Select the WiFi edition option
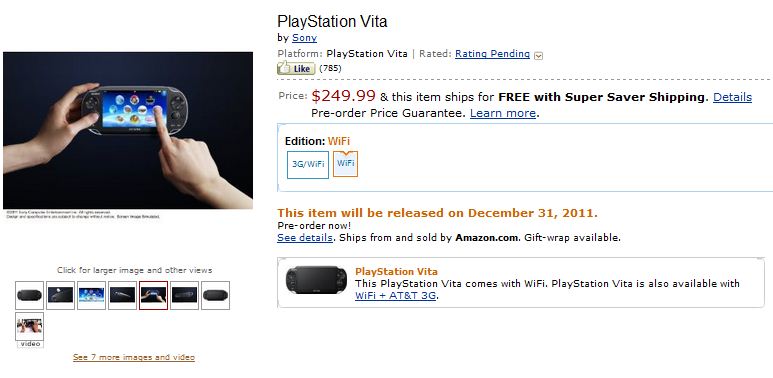The width and height of the screenshot is (773, 378). point(346,164)
